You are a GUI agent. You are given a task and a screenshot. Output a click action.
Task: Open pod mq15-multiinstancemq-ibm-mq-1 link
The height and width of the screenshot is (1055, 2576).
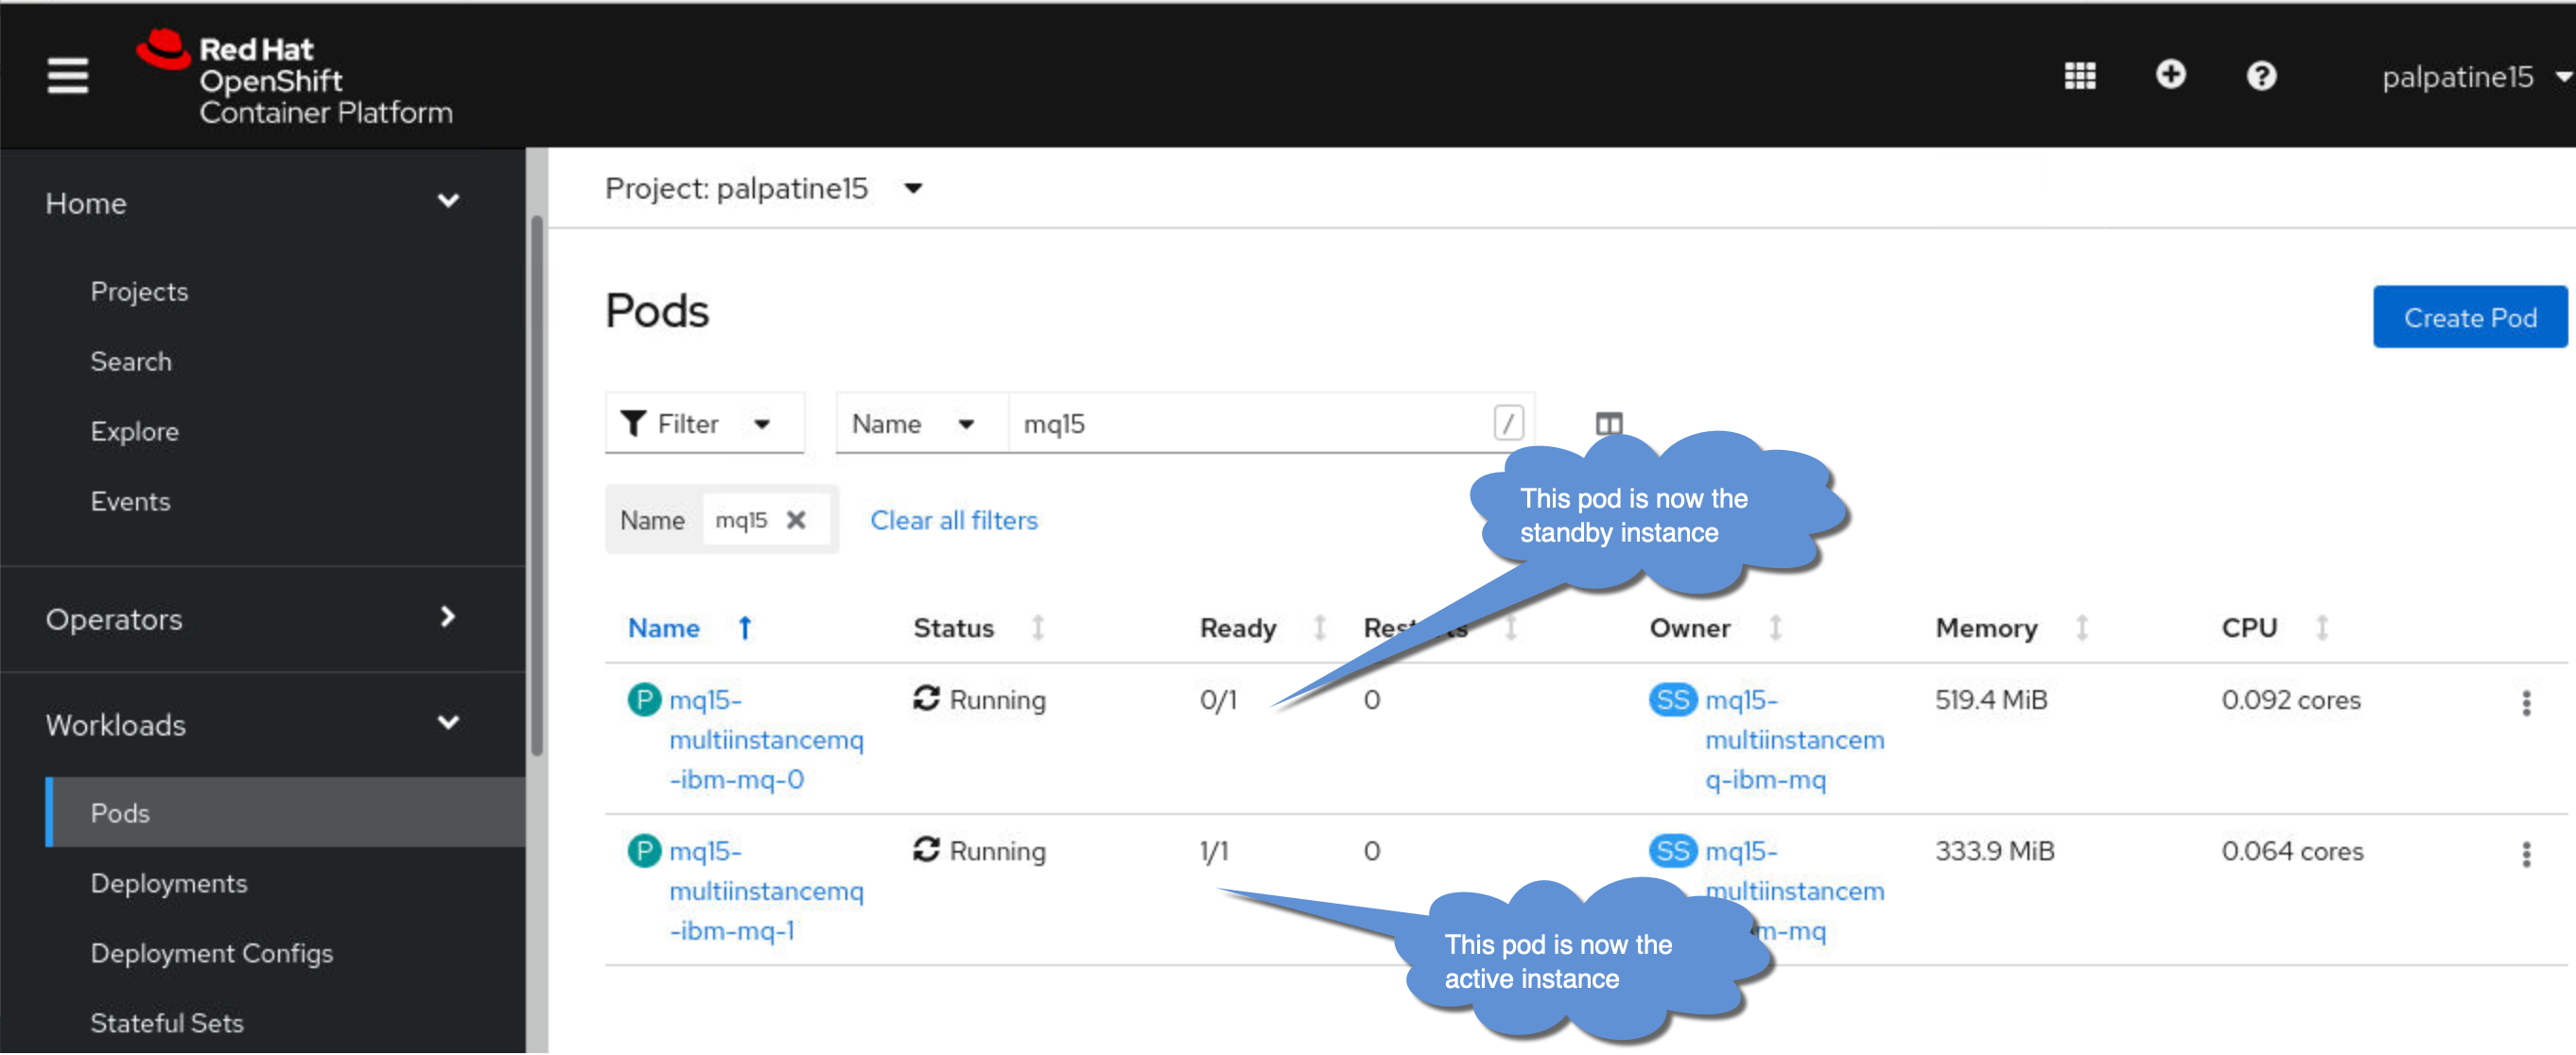766,892
